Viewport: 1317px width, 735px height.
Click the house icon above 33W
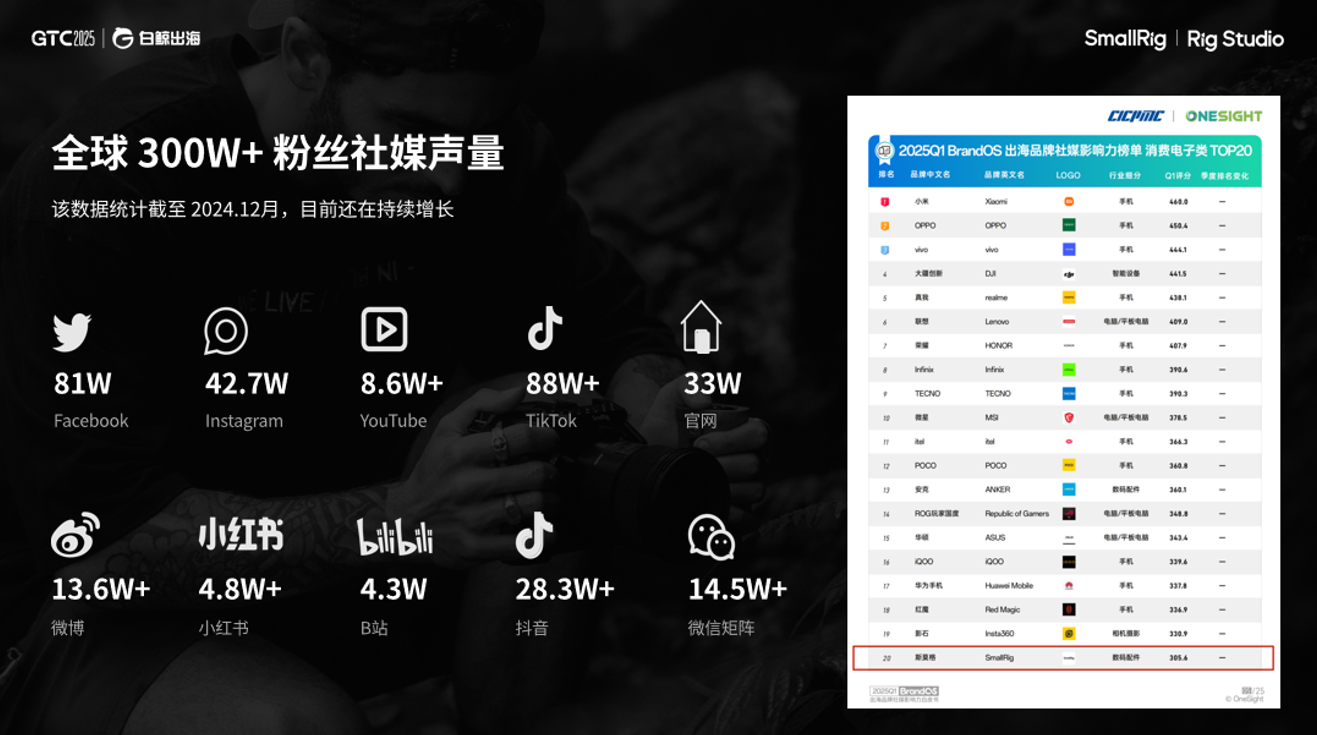point(701,327)
